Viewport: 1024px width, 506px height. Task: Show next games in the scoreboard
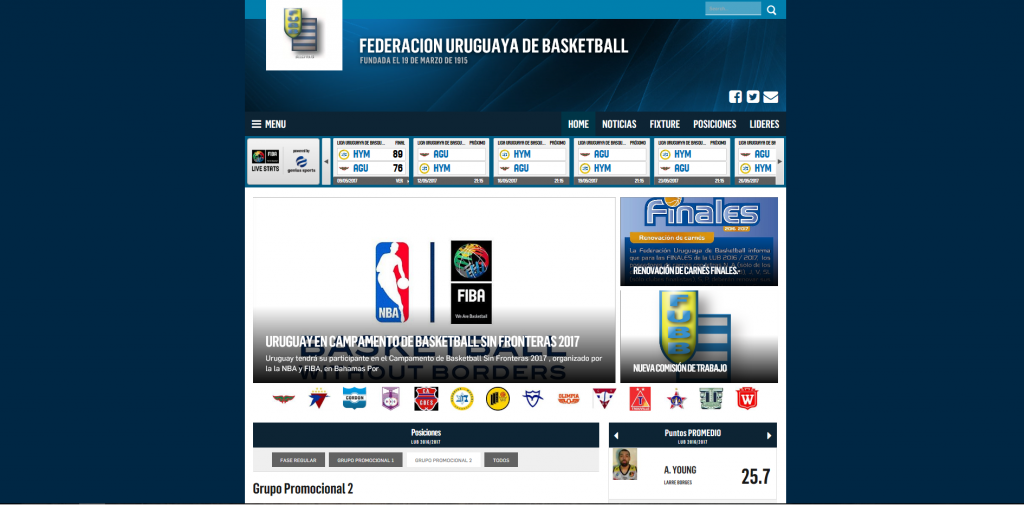point(779,161)
